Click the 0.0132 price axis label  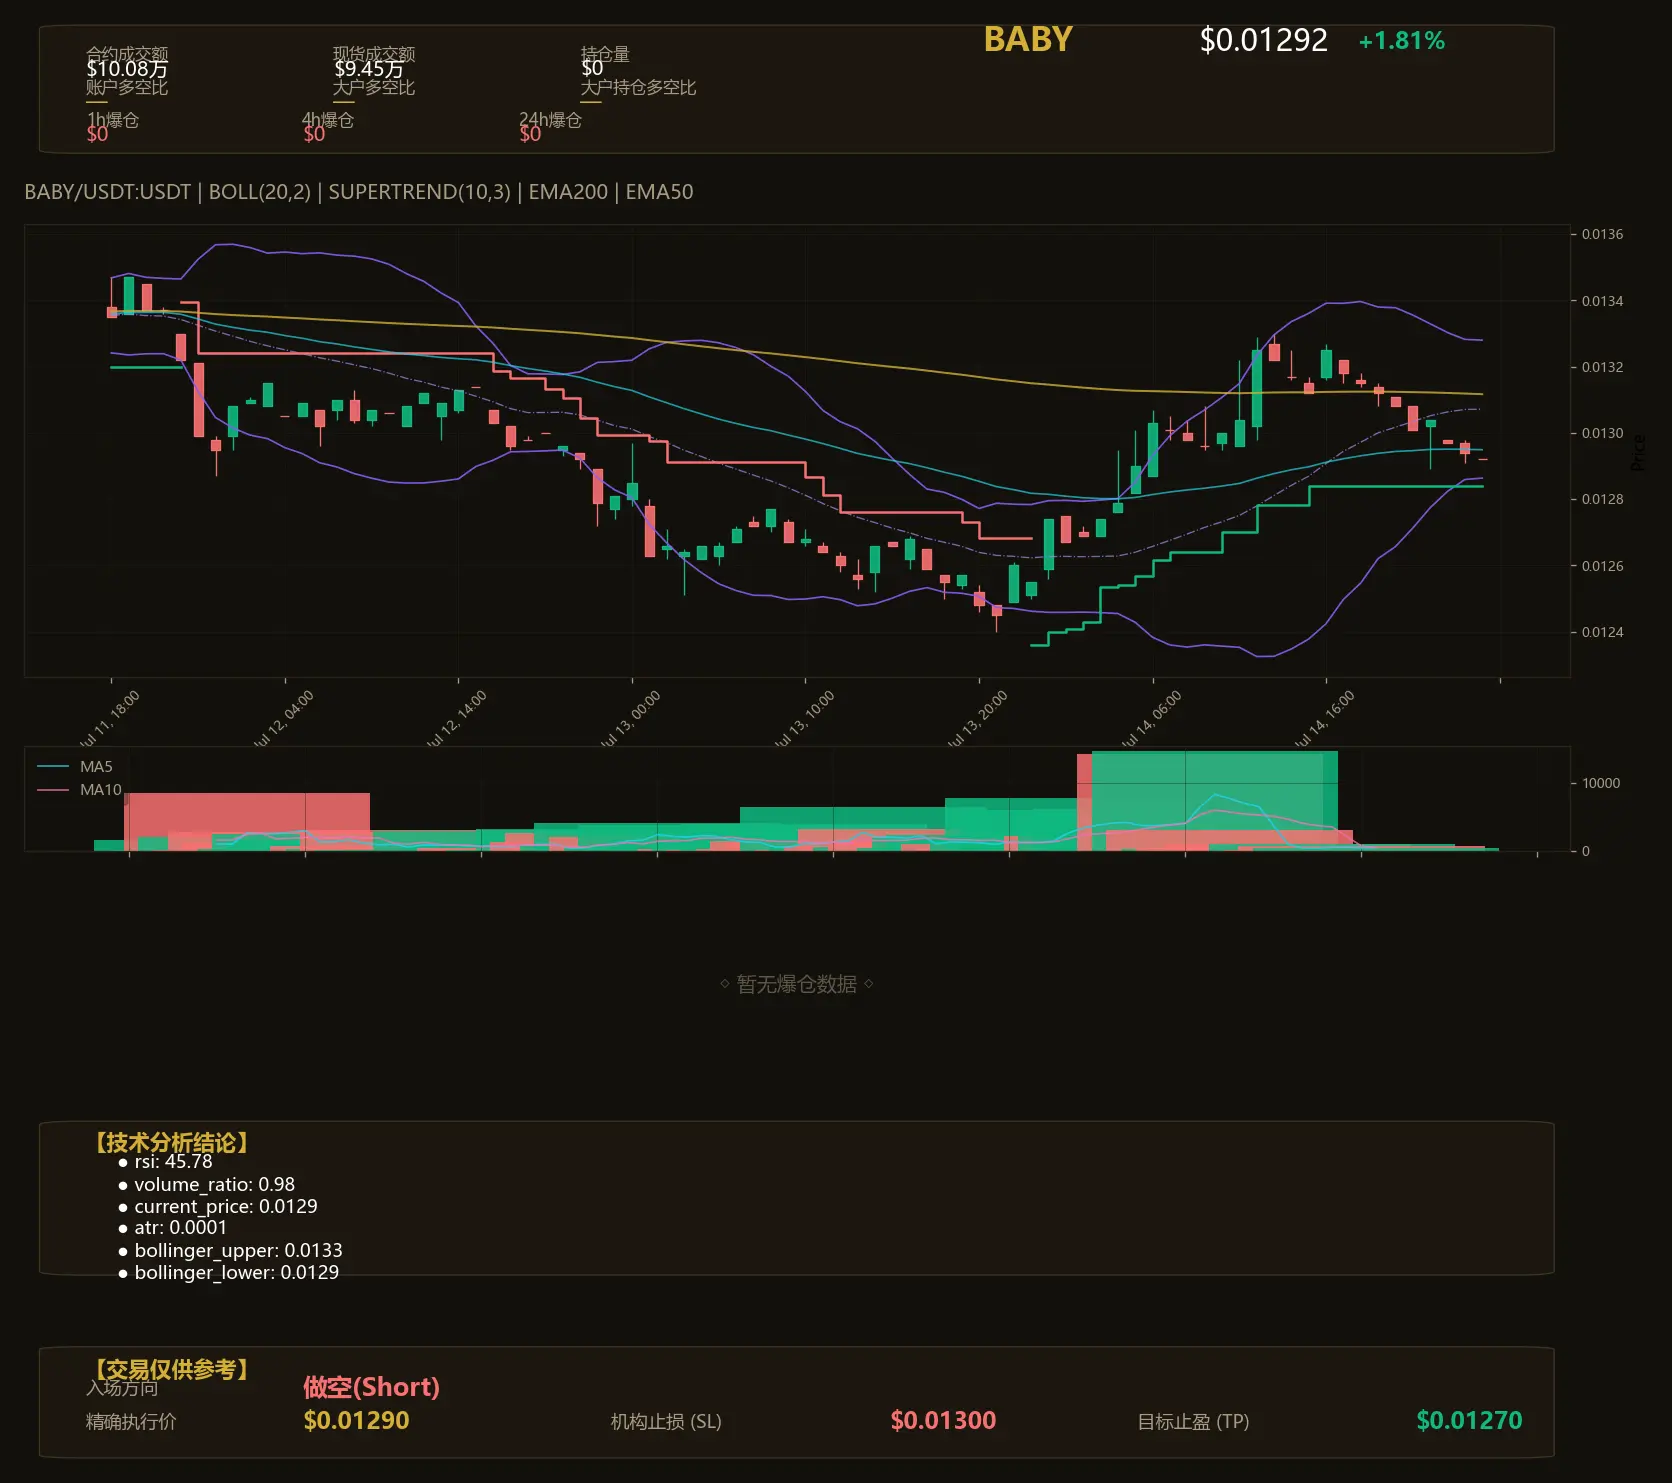coord(1602,367)
